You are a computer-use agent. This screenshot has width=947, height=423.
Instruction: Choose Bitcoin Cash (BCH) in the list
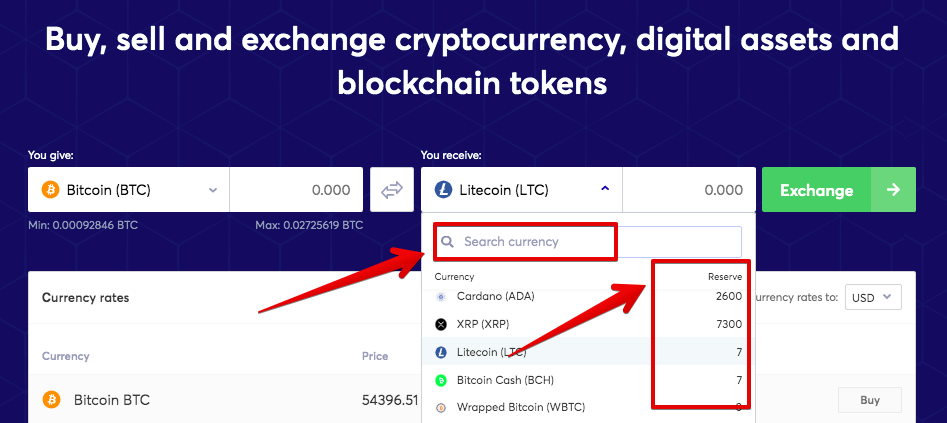click(588, 380)
